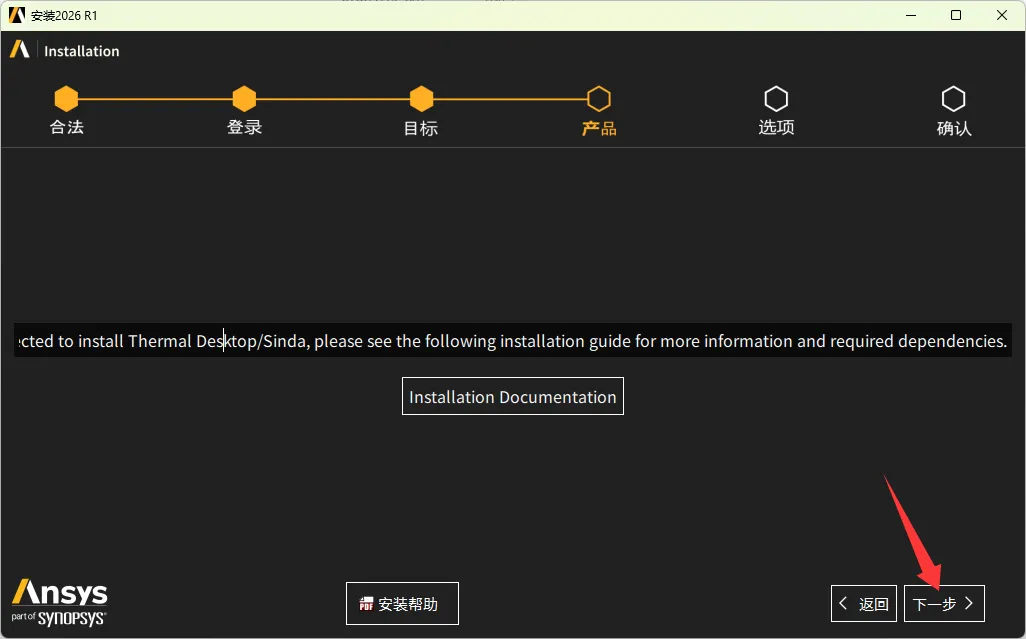The height and width of the screenshot is (639, 1026).
Task: Open Installation Documentation
Action: point(512,396)
